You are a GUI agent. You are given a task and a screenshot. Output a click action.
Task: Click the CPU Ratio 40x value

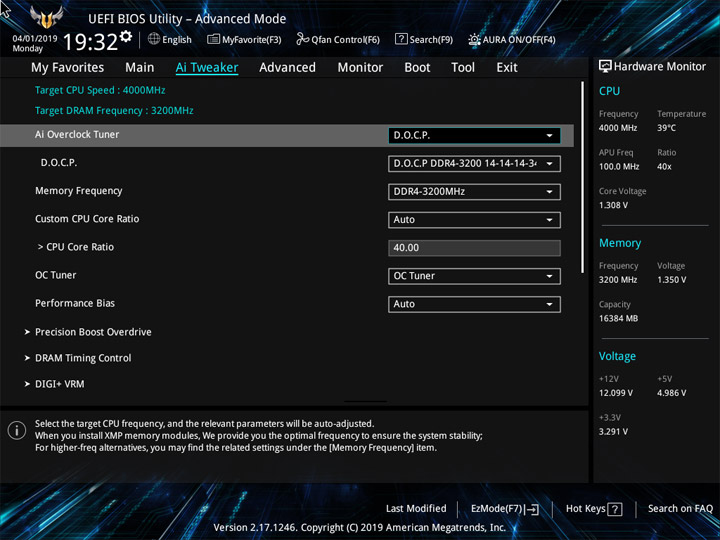pyautogui.click(x=664, y=167)
